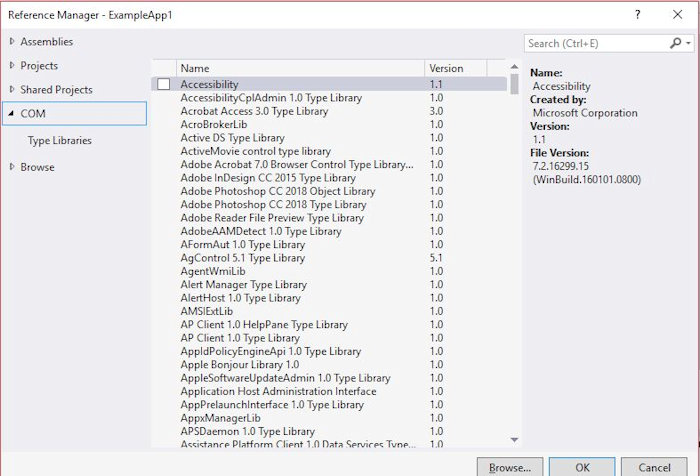The height and width of the screenshot is (476, 700).
Task: Select Adobe Reader File Preview Type Library
Action: click(329, 218)
